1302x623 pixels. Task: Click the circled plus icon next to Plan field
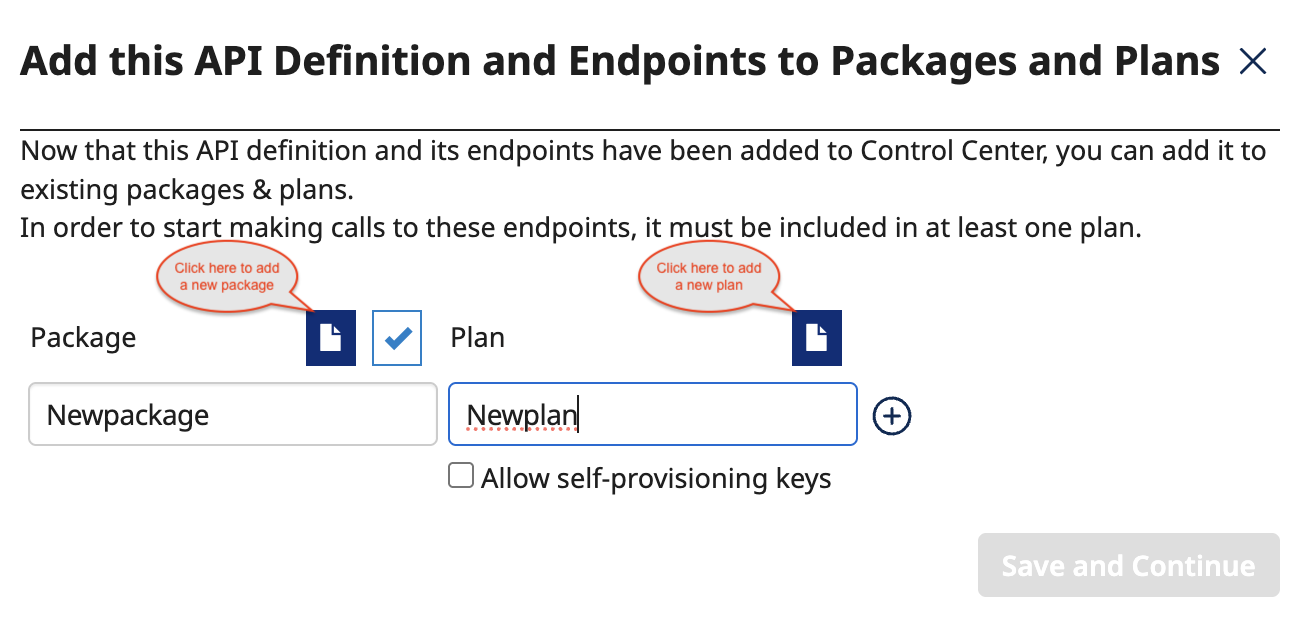892,416
